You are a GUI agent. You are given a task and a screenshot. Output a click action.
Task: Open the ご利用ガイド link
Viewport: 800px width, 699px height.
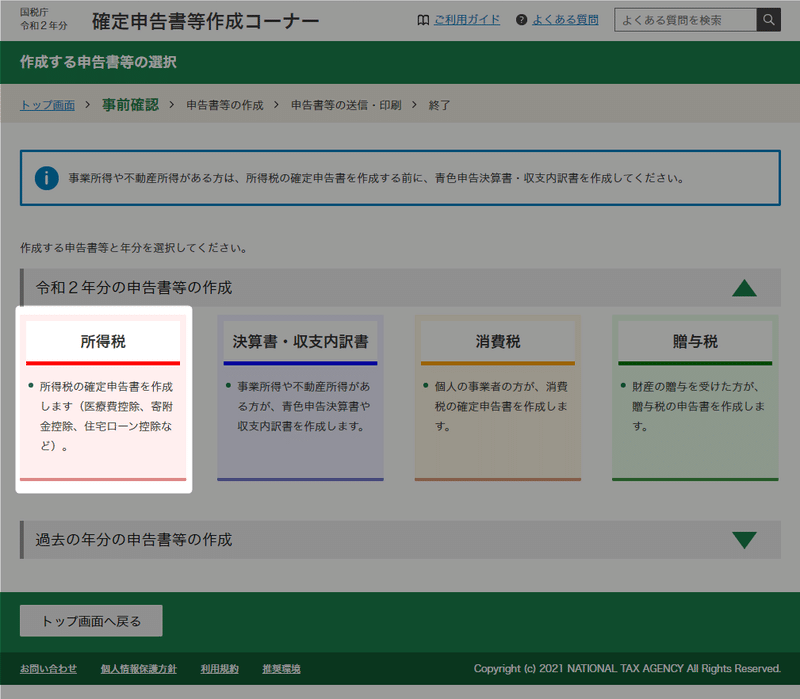(x=467, y=20)
